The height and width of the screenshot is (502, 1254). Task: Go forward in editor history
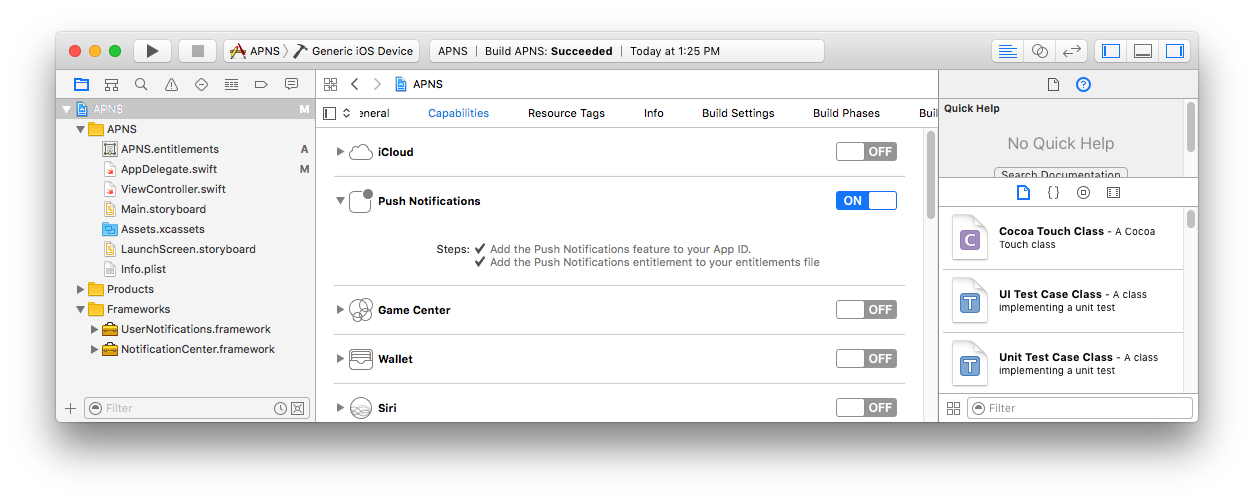pyautogui.click(x=377, y=84)
